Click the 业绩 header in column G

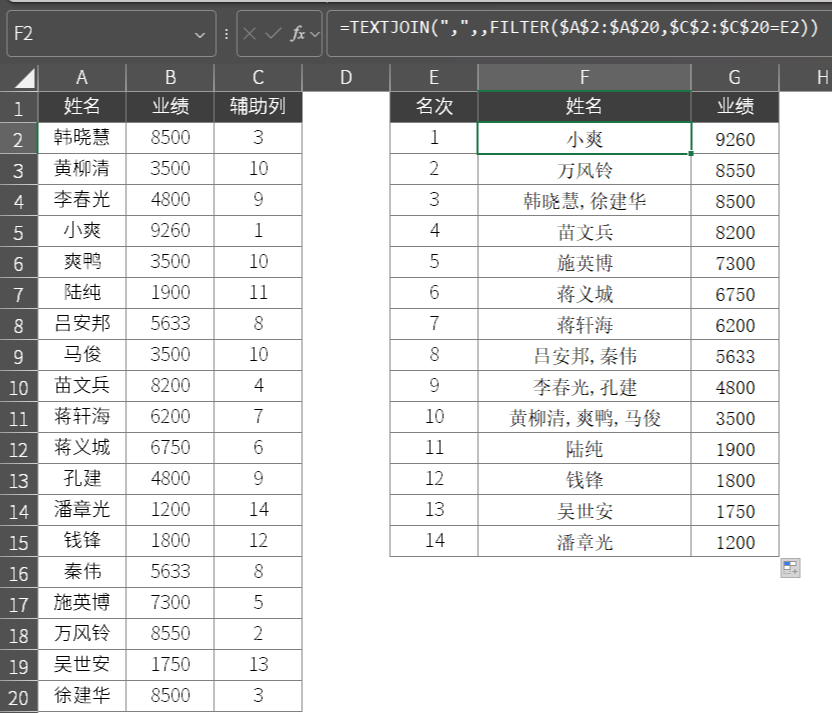pyautogui.click(x=735, y=107)
